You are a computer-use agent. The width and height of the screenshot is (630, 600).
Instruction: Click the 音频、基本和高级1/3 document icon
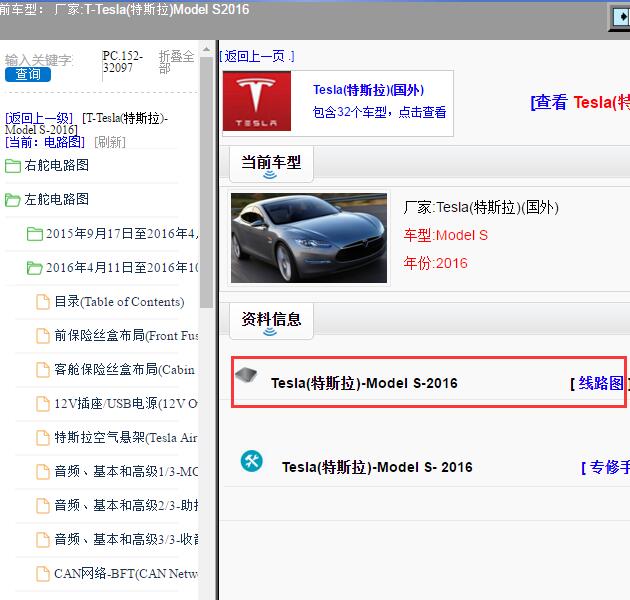(x=43, y=472)
